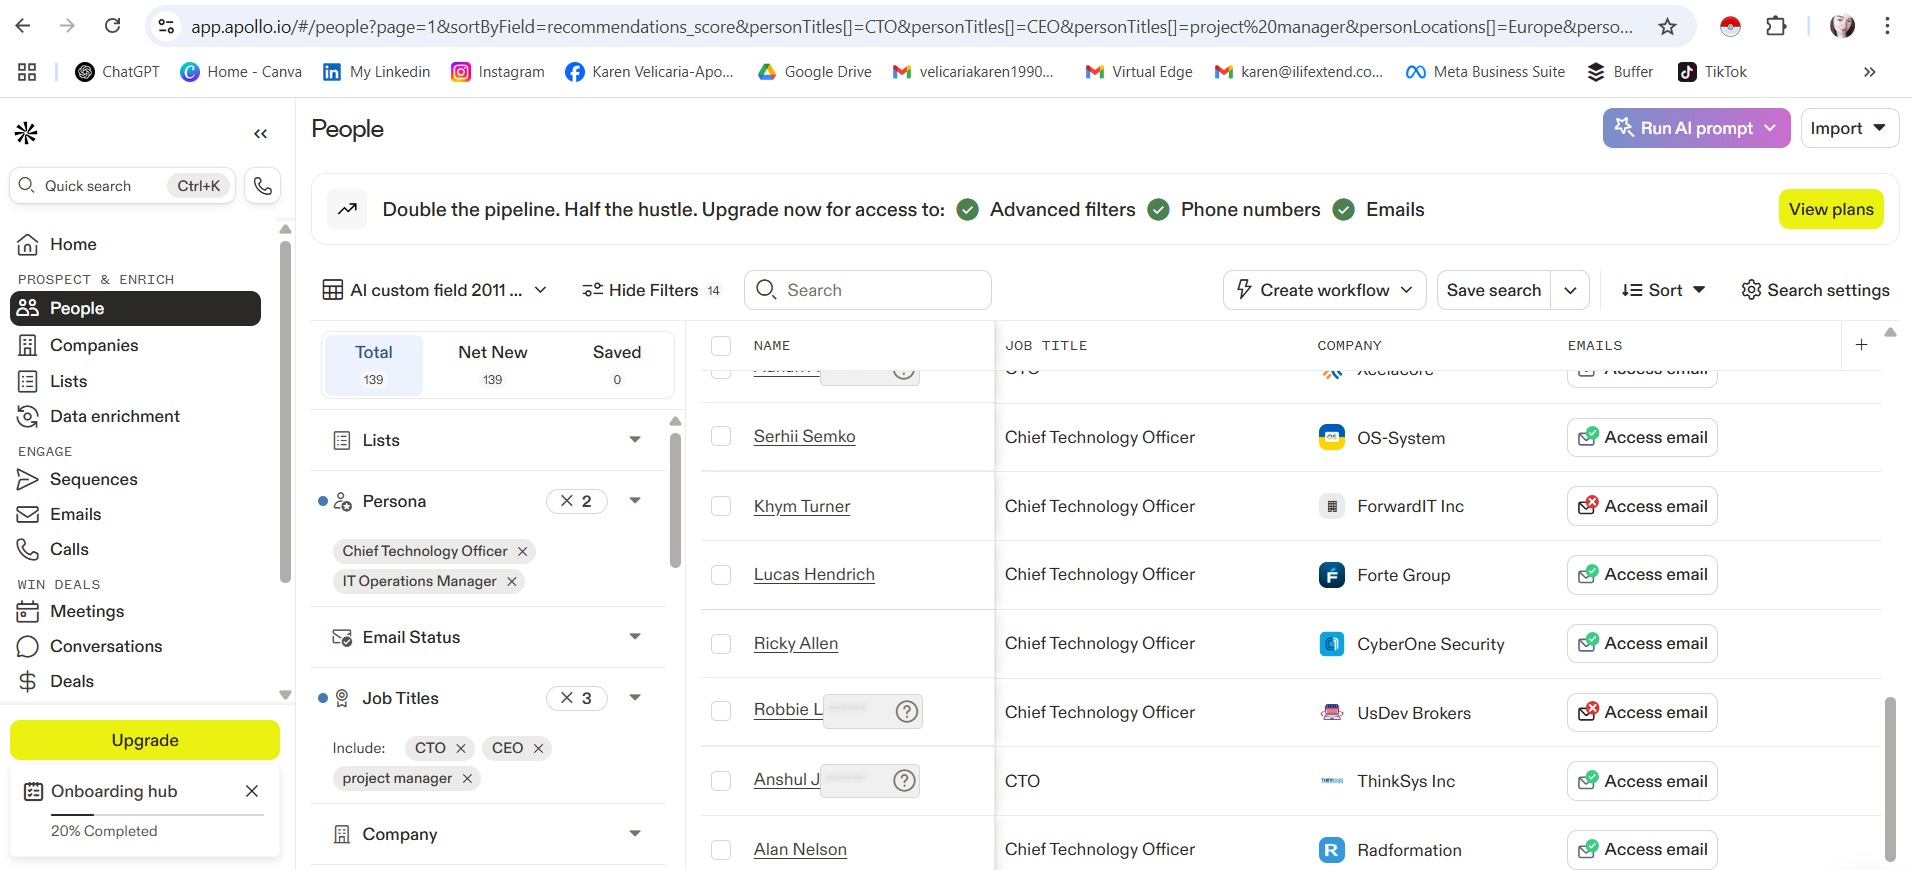This screenshot has width=1912, height=870.
Task: Switch to the Net New tab
Action: pyautogui.click(x=493, y=364)
